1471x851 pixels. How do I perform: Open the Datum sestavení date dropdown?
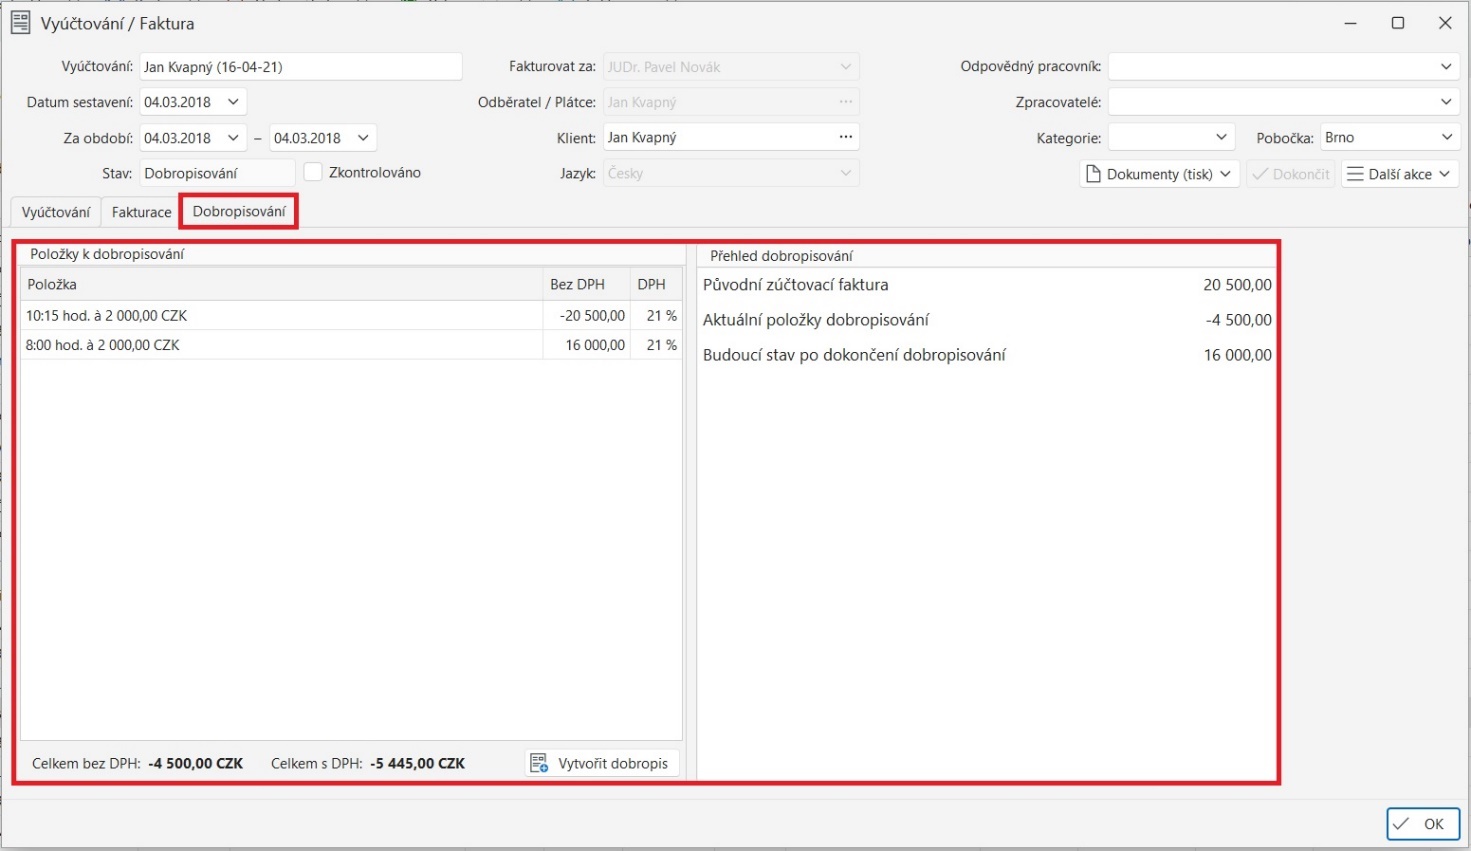232,101
